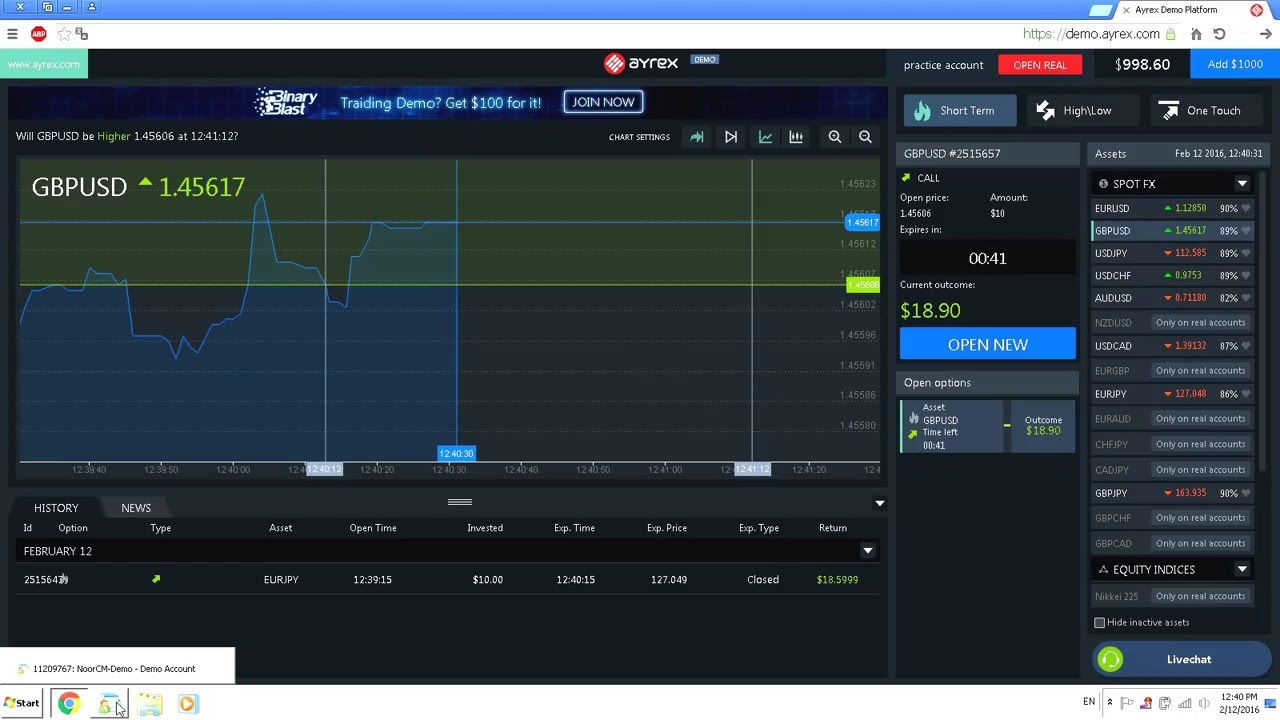Click the 12:41:12 expiry time marker
This screenshot has height=720, width=1280.
(752, 469)
